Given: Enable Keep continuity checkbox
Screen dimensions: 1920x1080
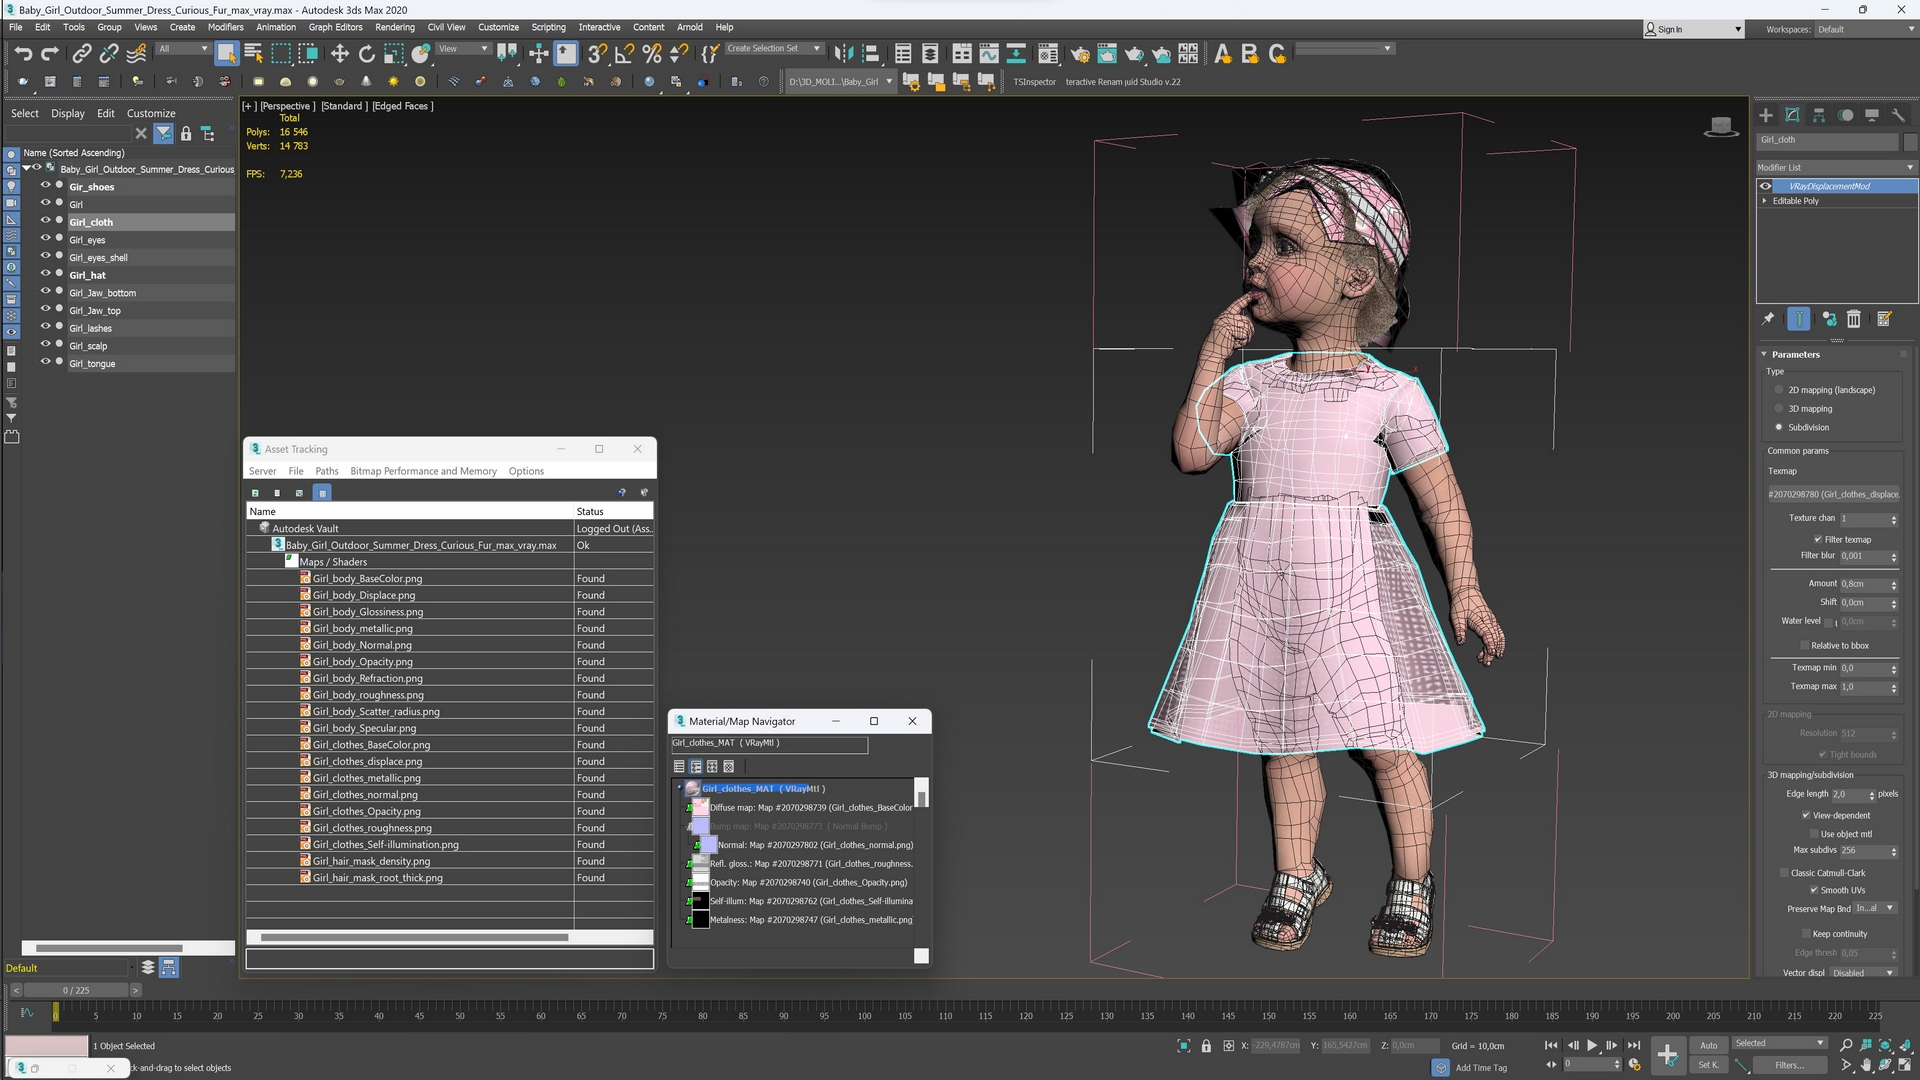Looking at the screenshot, I should [x=1806, y=934].
